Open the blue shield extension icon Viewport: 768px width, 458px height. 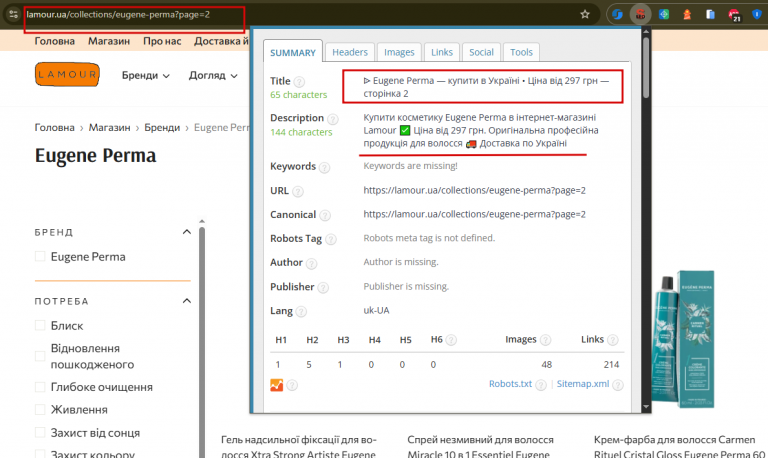(x=757, y=14)
